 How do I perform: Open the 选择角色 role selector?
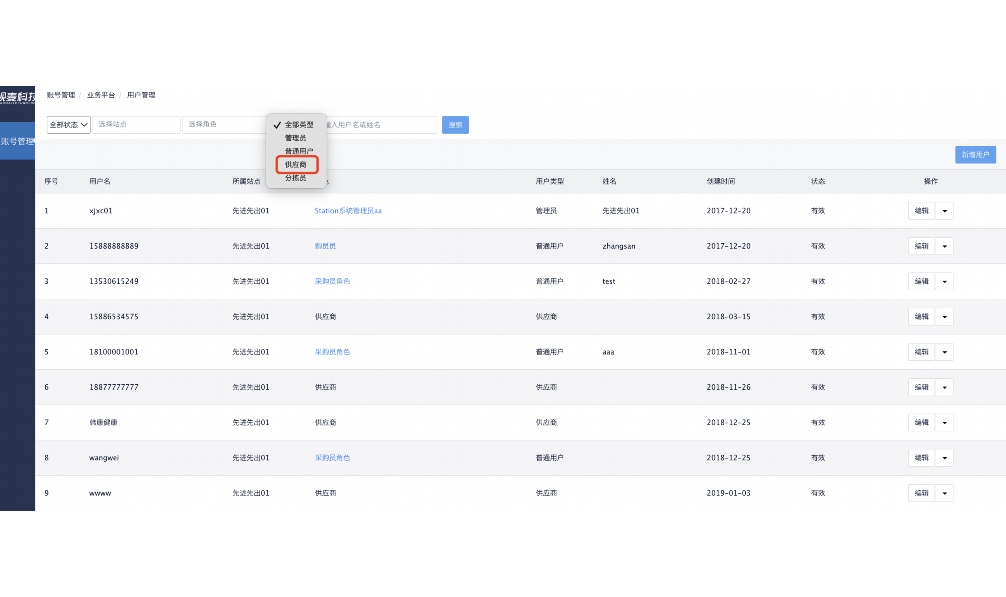223,125
